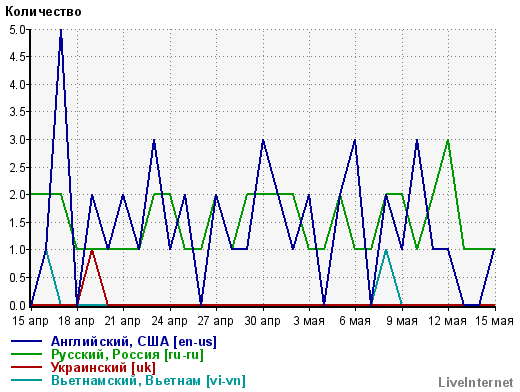The width and height of the screenshot is (520, 392).
Task: Click the red line peak near 18 апр
Action: click(x=92, y=250)
